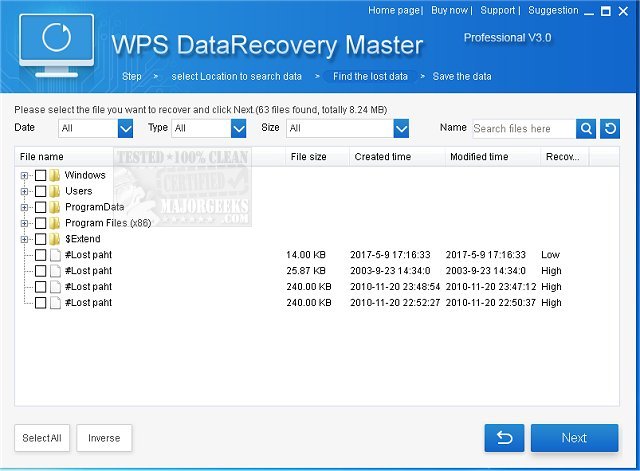This screenshot has width=640, height=471.
Task: Open the Date filter dropdown
Action: tap(125, 129)
